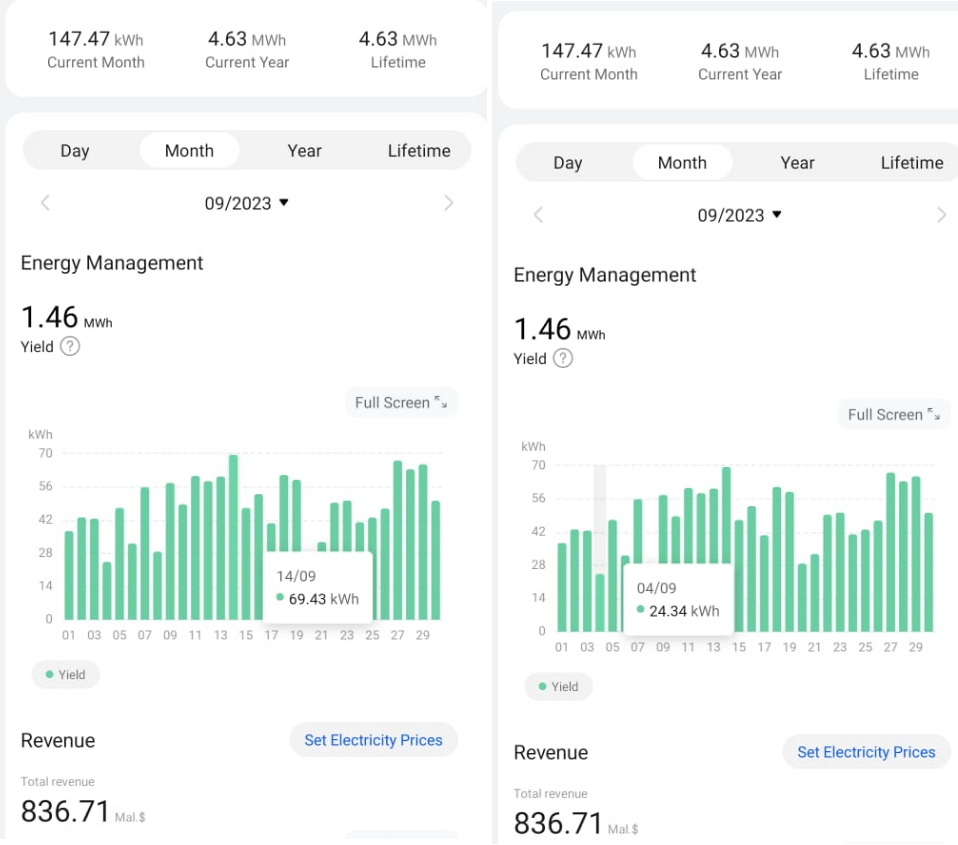
Task: Open Yield help icon in right panel
Action: click(x=563, y=358)
